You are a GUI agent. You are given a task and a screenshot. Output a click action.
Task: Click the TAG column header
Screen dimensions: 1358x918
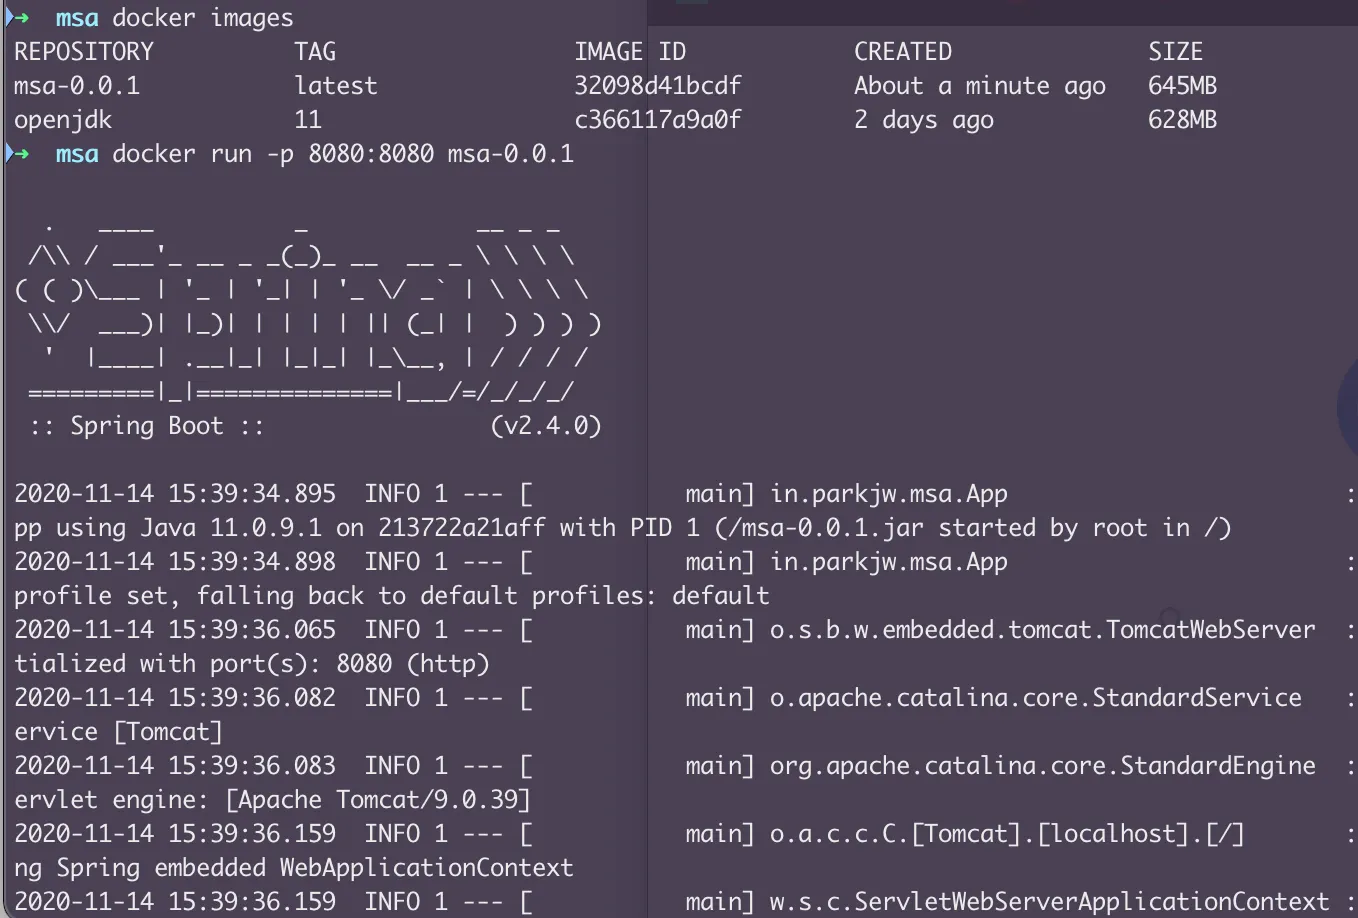315,52
